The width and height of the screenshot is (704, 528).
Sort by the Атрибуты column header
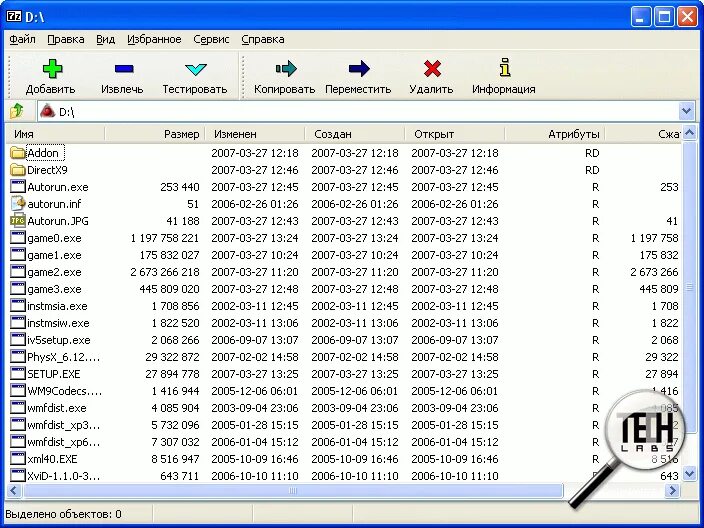point(555,134)
